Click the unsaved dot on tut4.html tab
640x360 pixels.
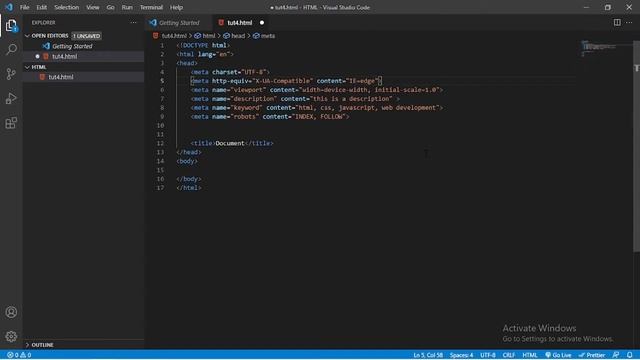click(262, 22)
